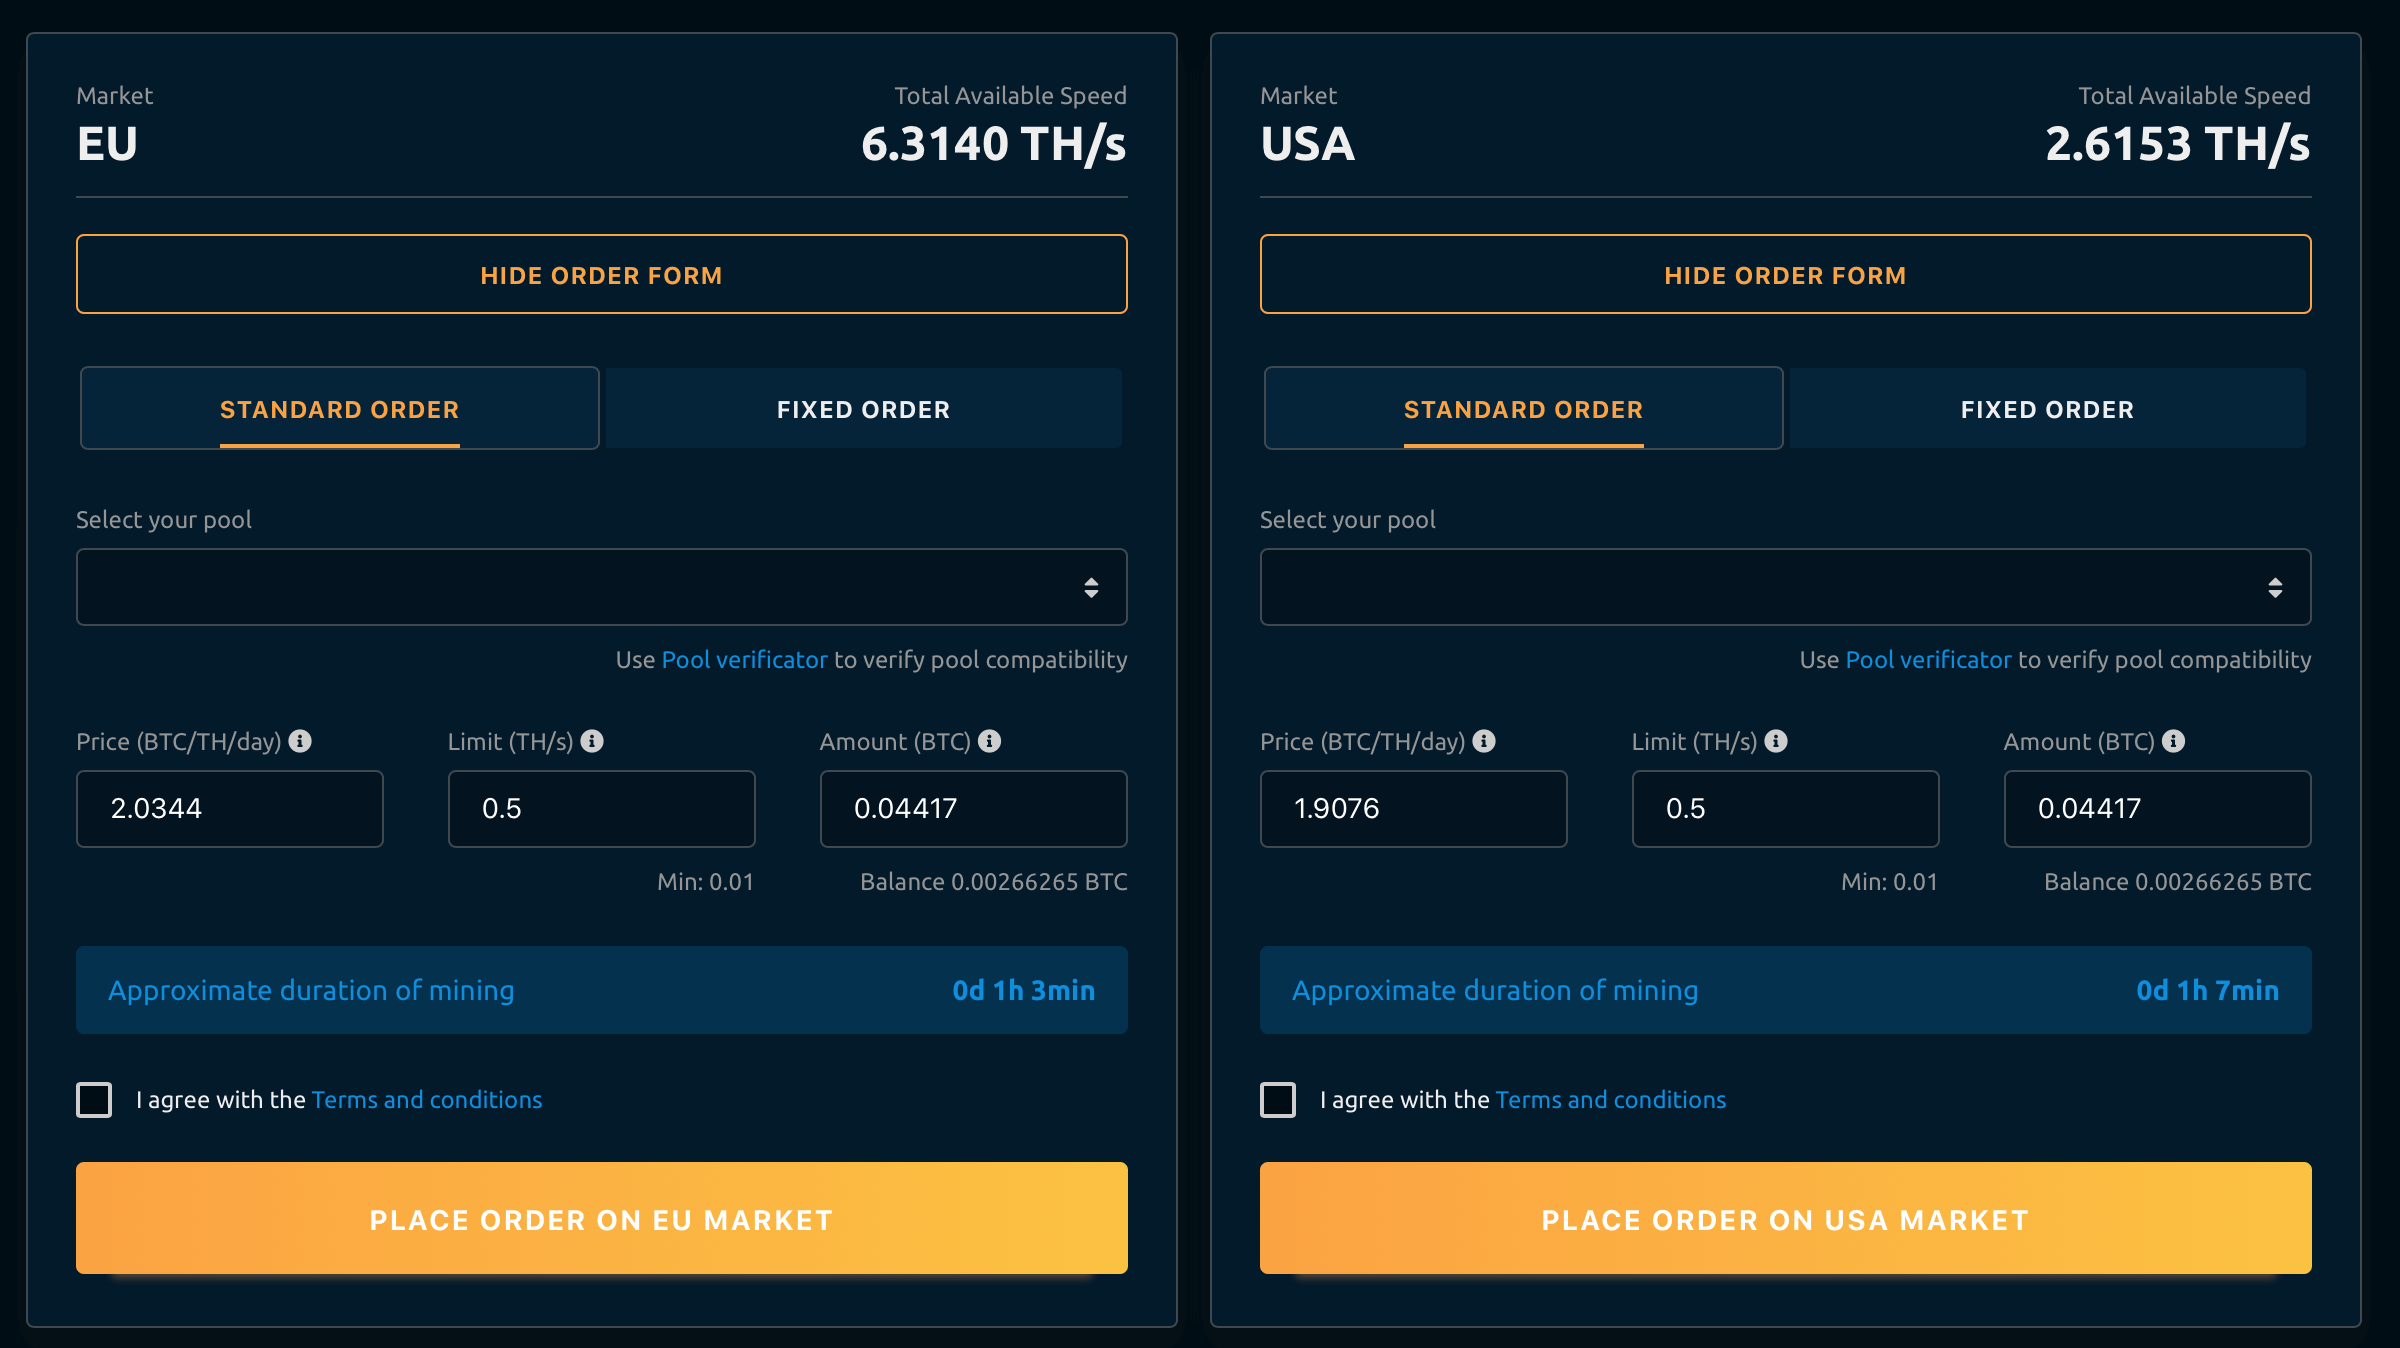Expand the USA pool selection dropdown
This screenshot has height=1348, width=2400.
point(1785,587)
